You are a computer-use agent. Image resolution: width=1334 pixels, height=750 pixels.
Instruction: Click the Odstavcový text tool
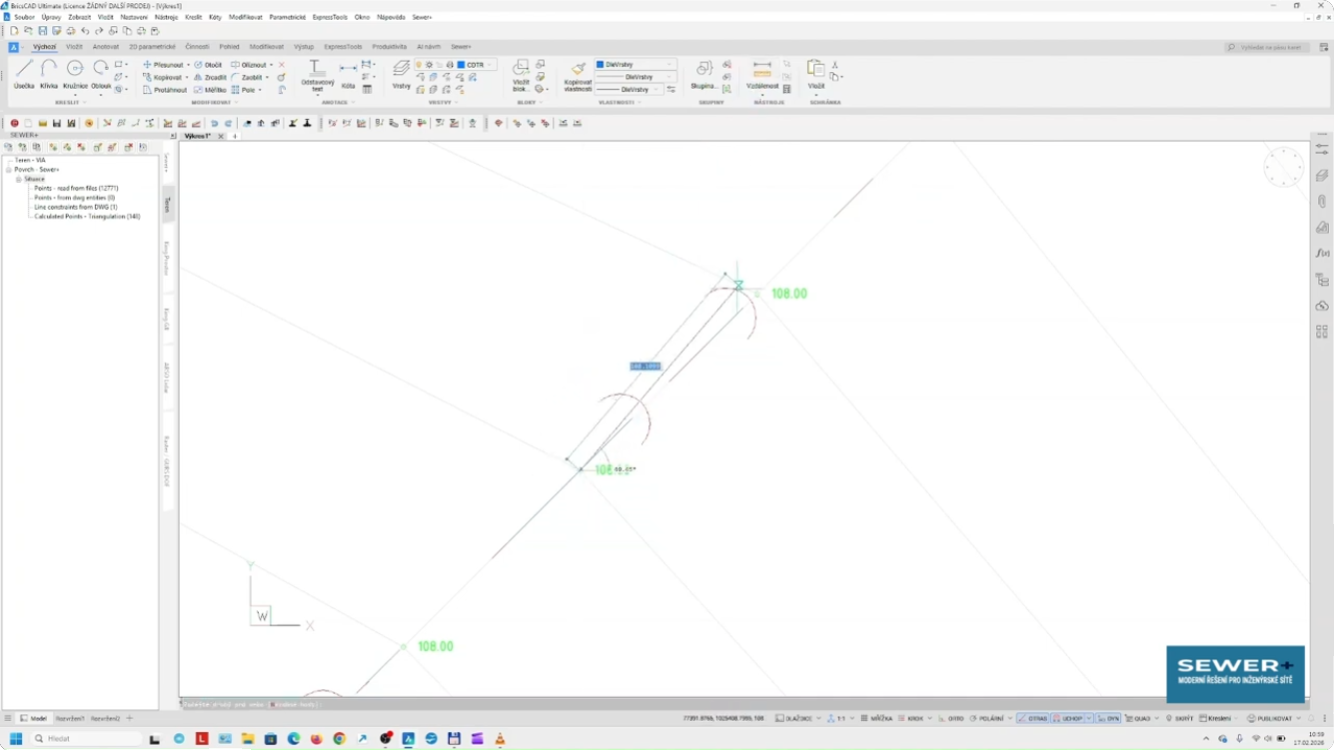[x=317, y=74]
